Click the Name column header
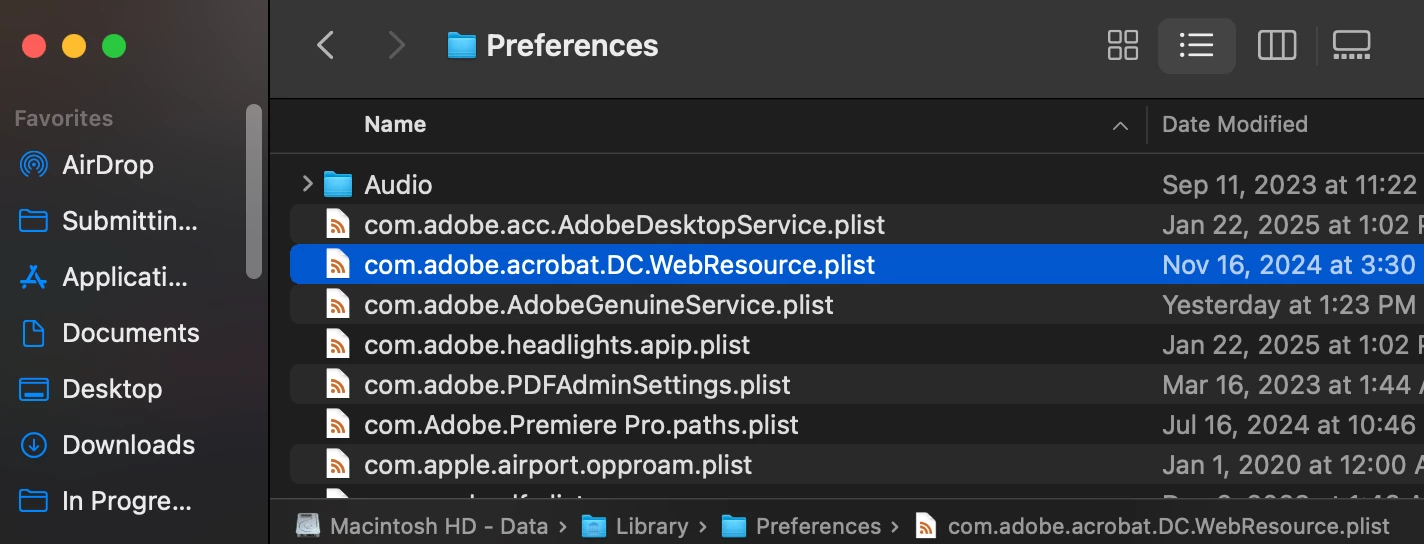Screen dimensions: 1424x544 pyautogui.click(x=395, y=125)
